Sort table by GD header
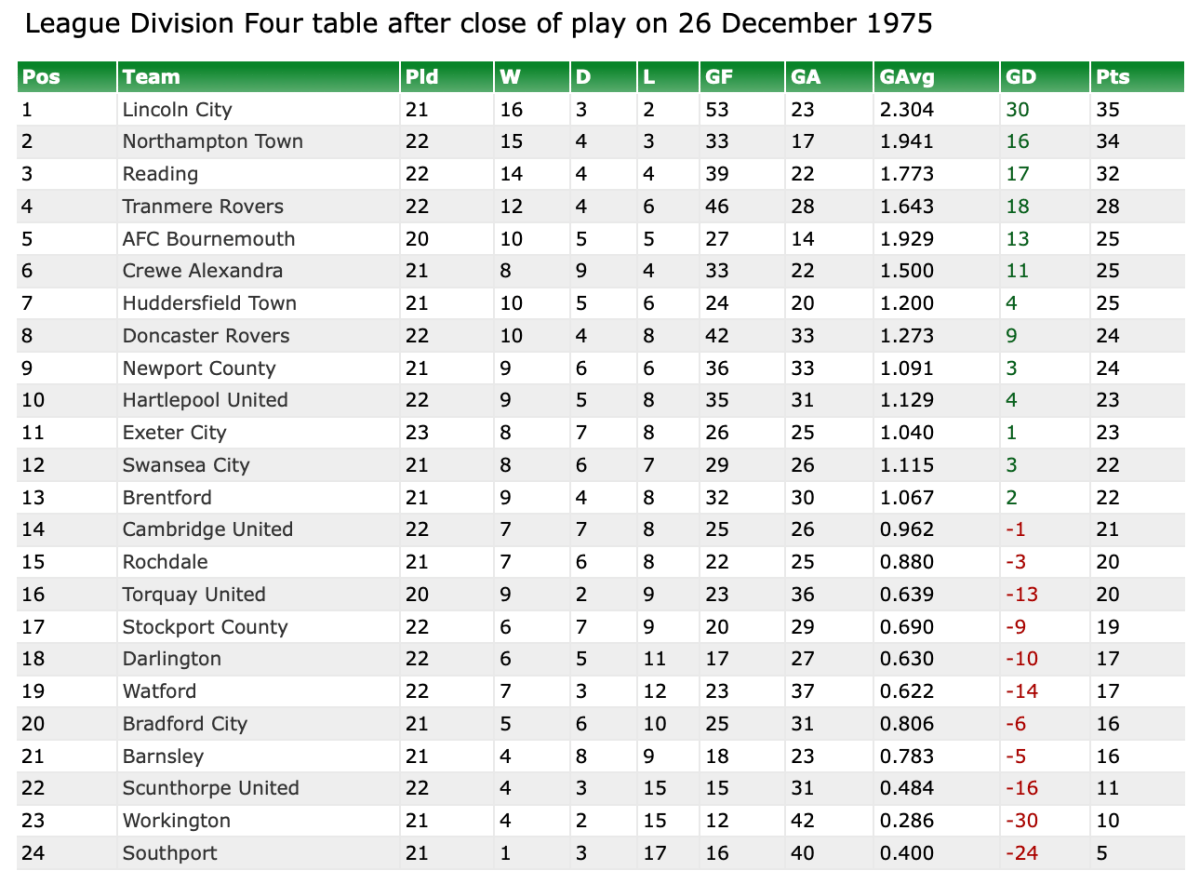Image resolution: width=1200 pixels, height=884 pixels. (1019, 77)
